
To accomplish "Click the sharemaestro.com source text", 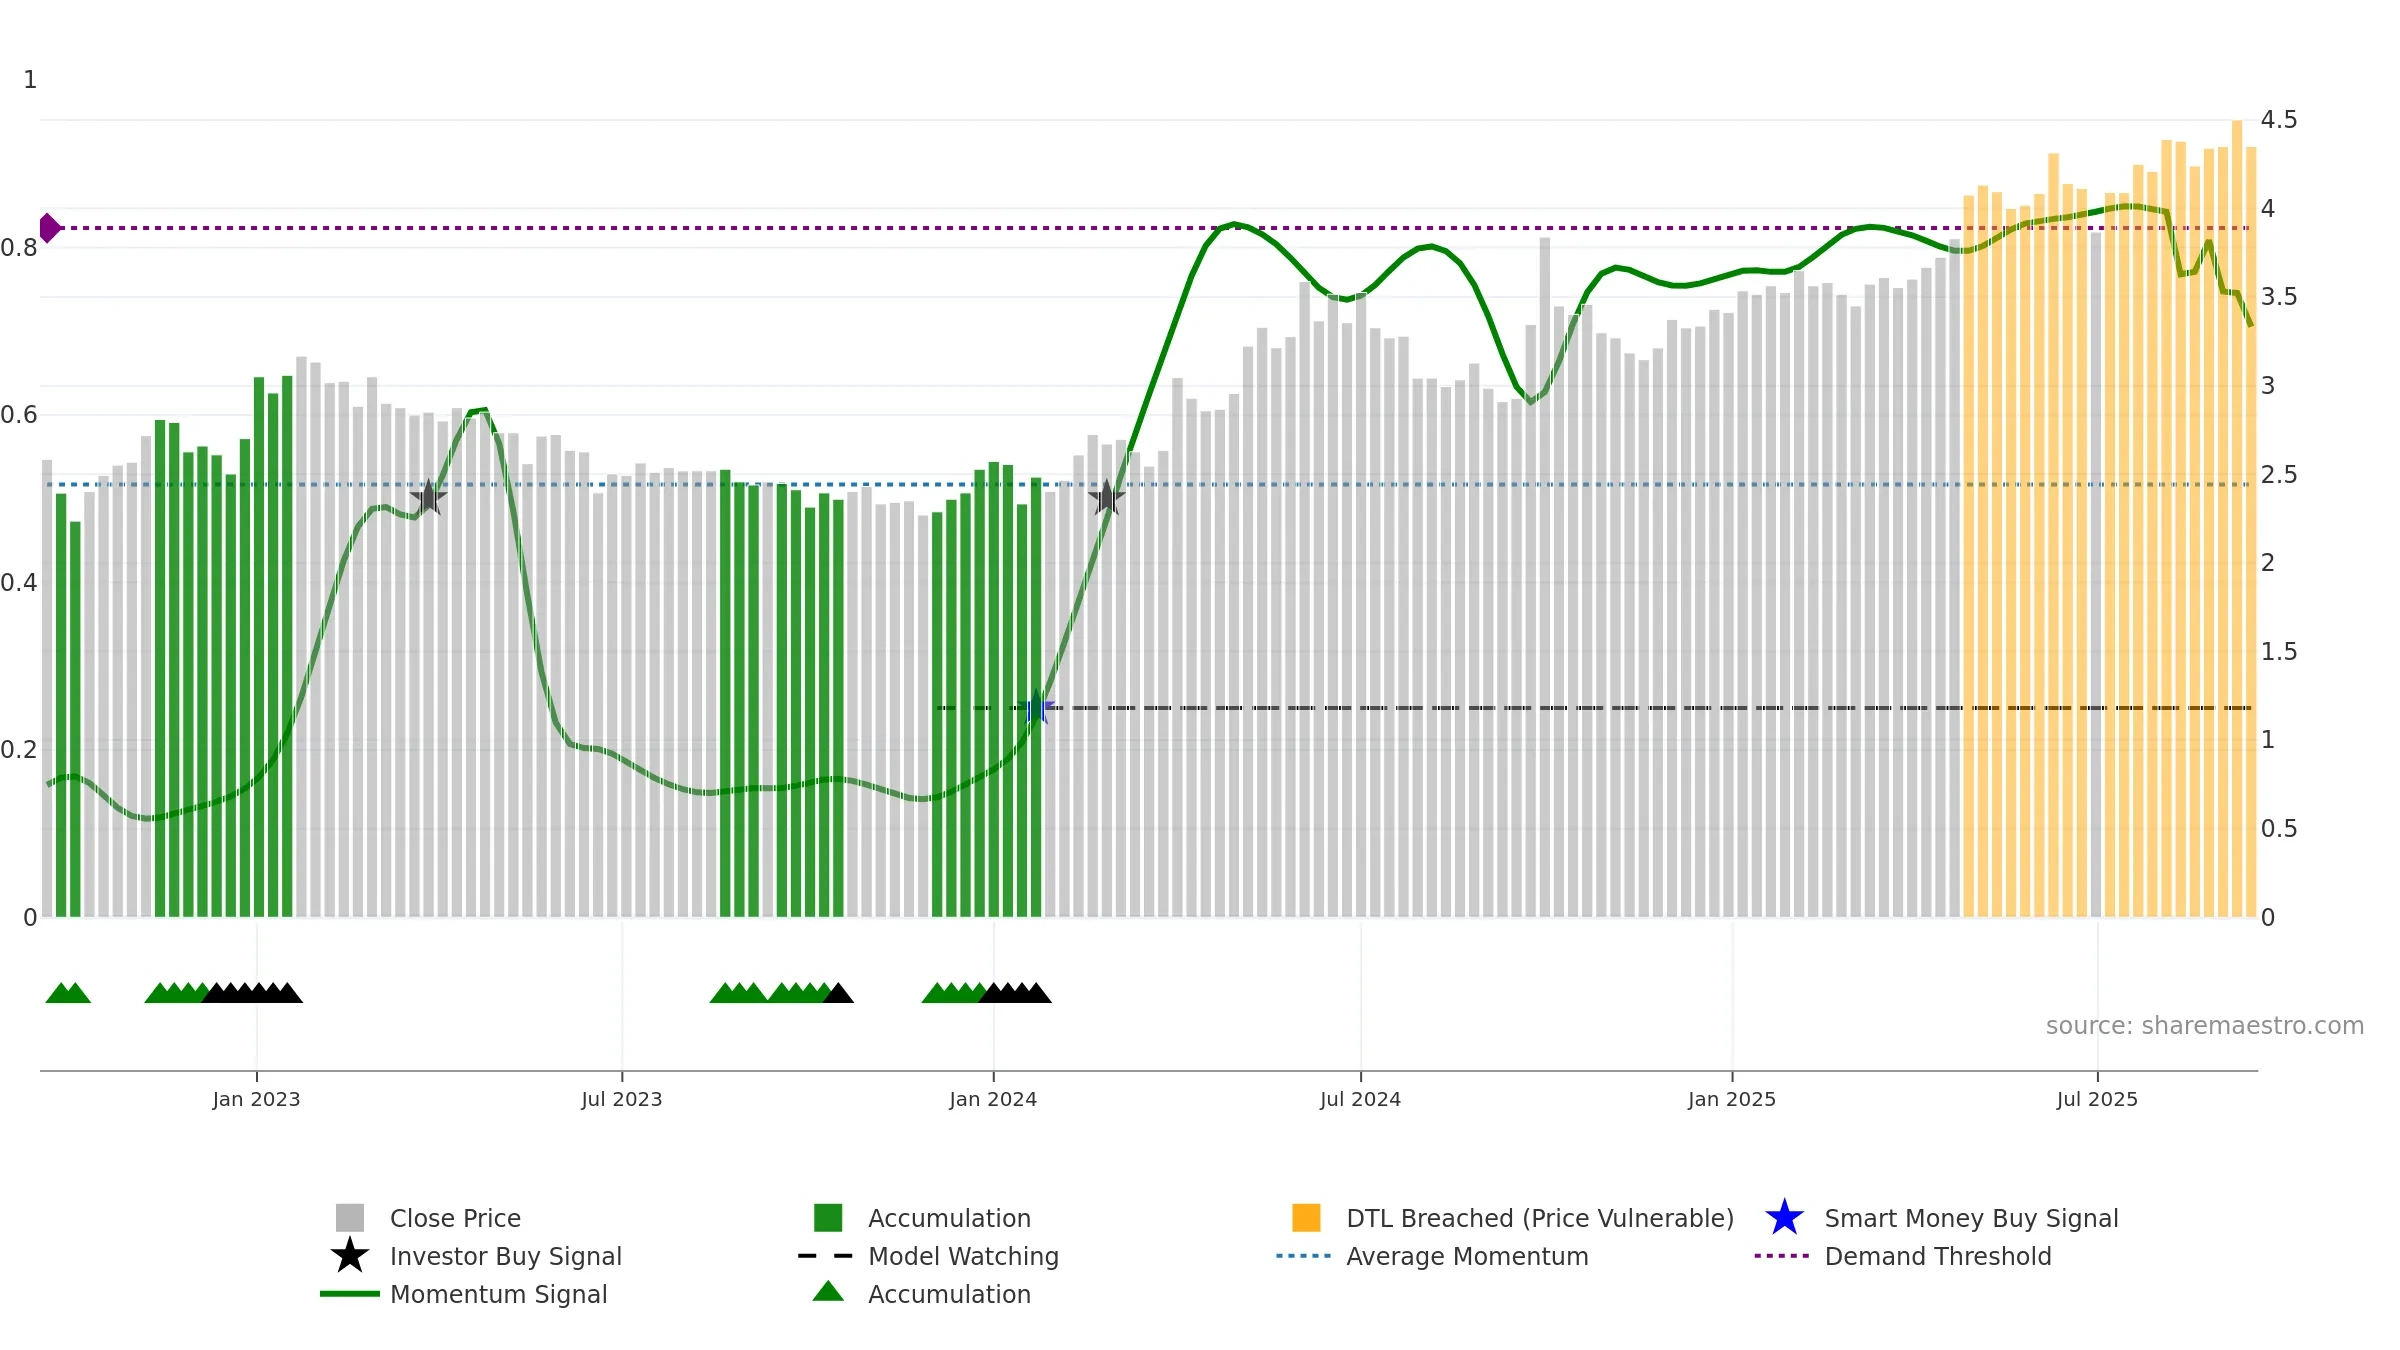I will coord(2204,1025).
